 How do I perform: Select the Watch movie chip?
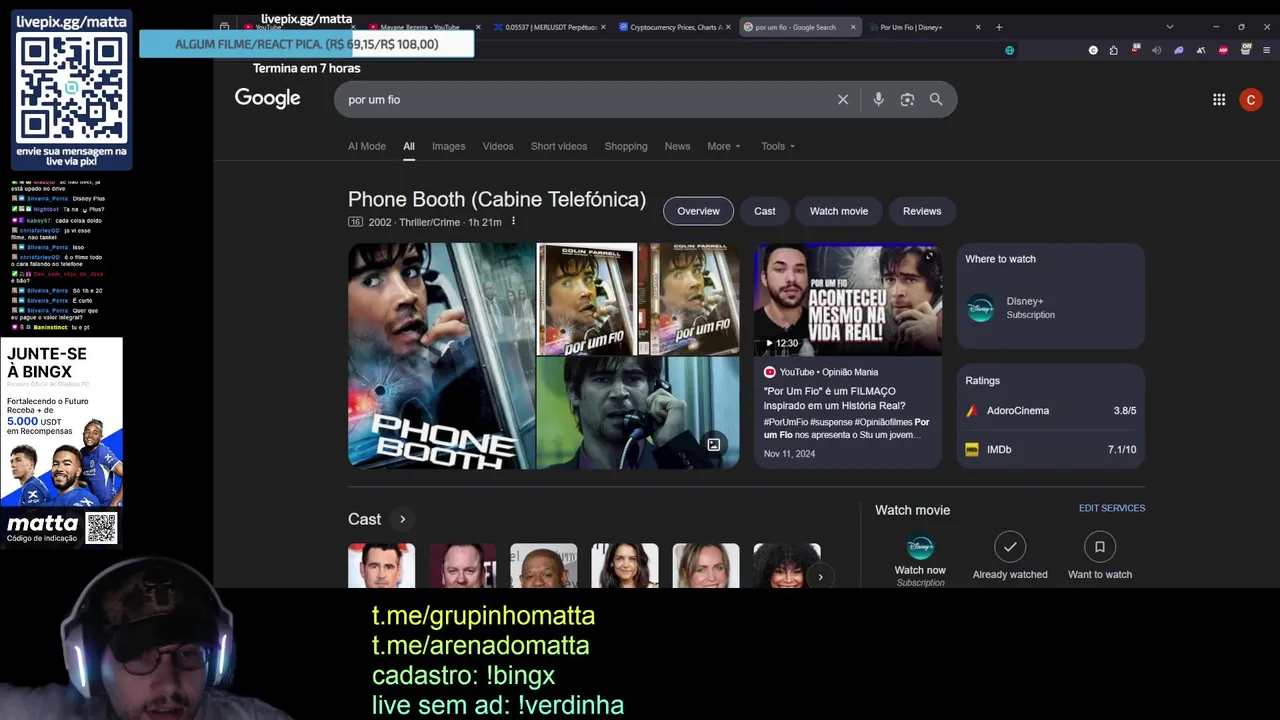point(839,211)
